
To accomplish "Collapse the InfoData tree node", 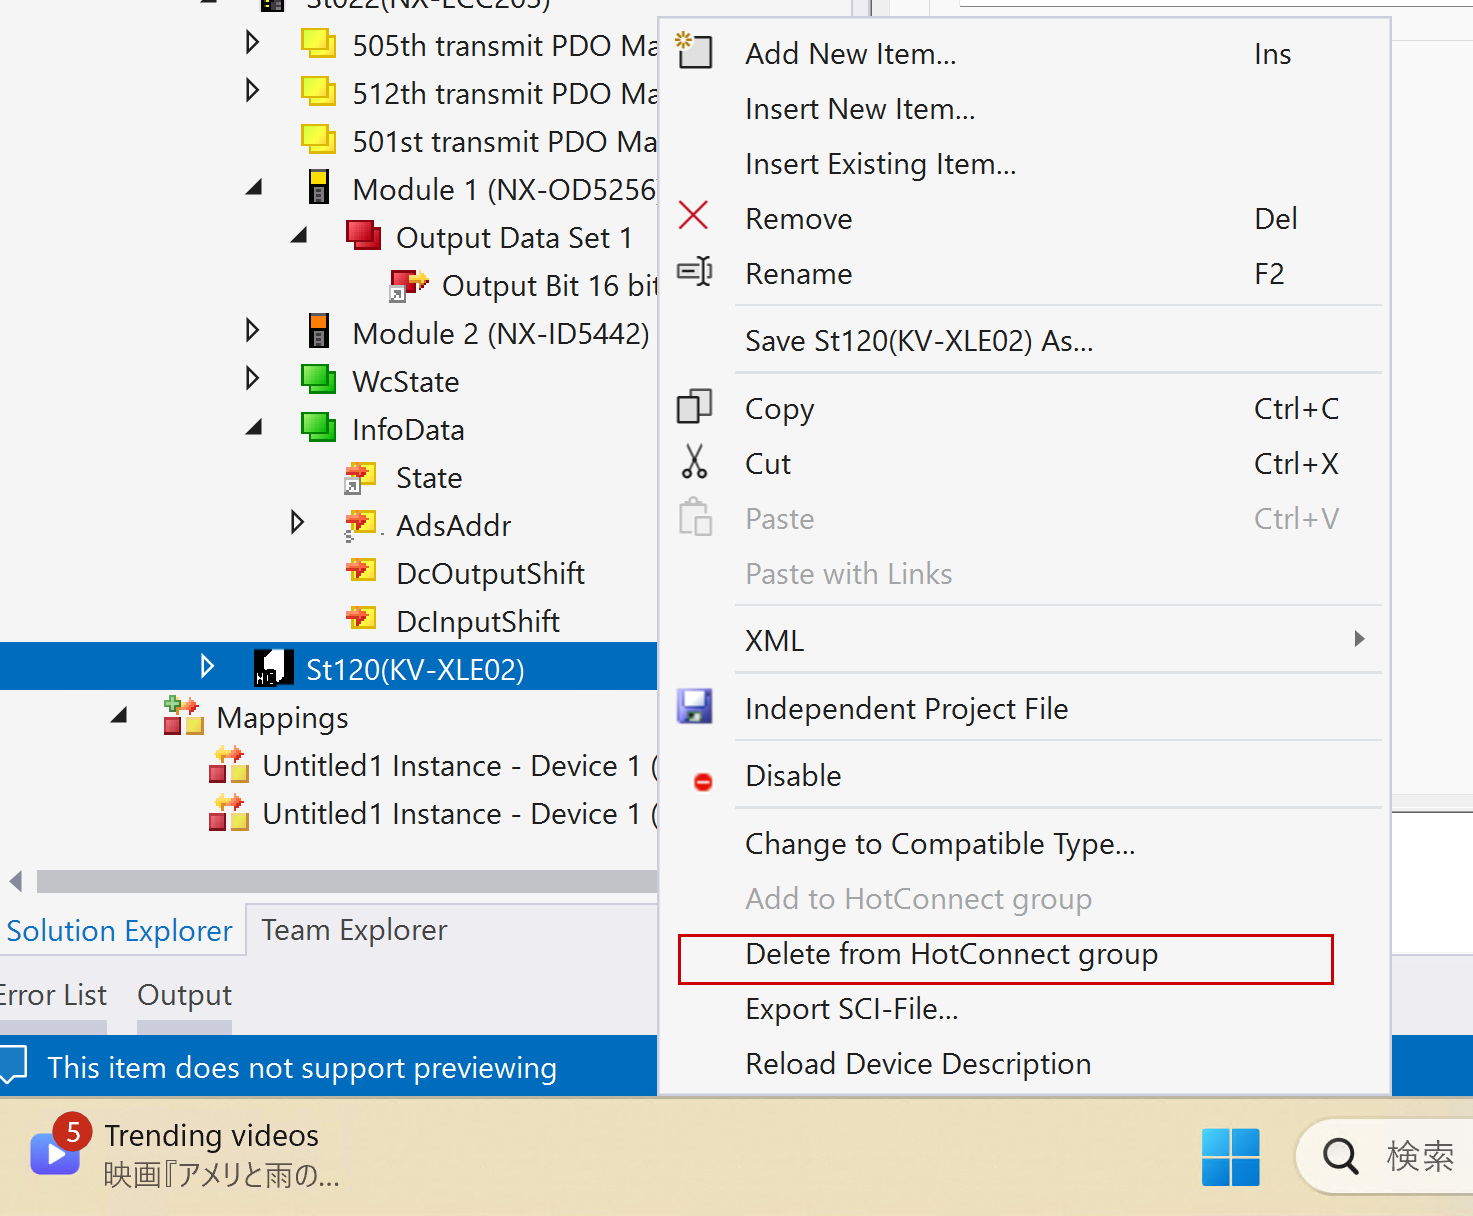I will (254, 428).
